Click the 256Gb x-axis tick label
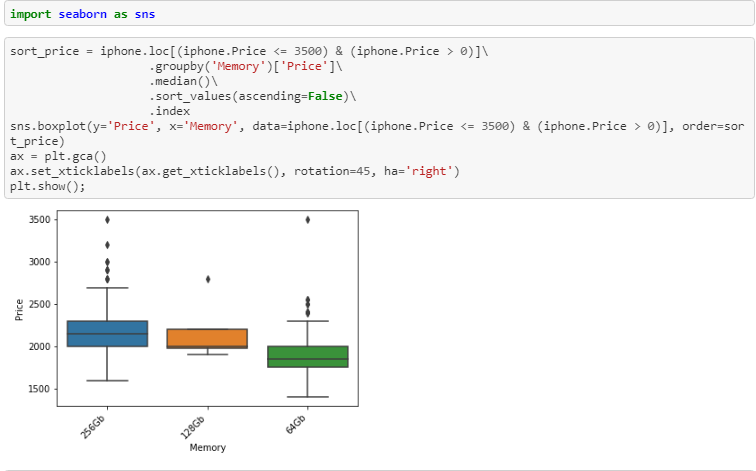Image resolution: width=756 pixels, height=471 pixels. tap(93, 427)
